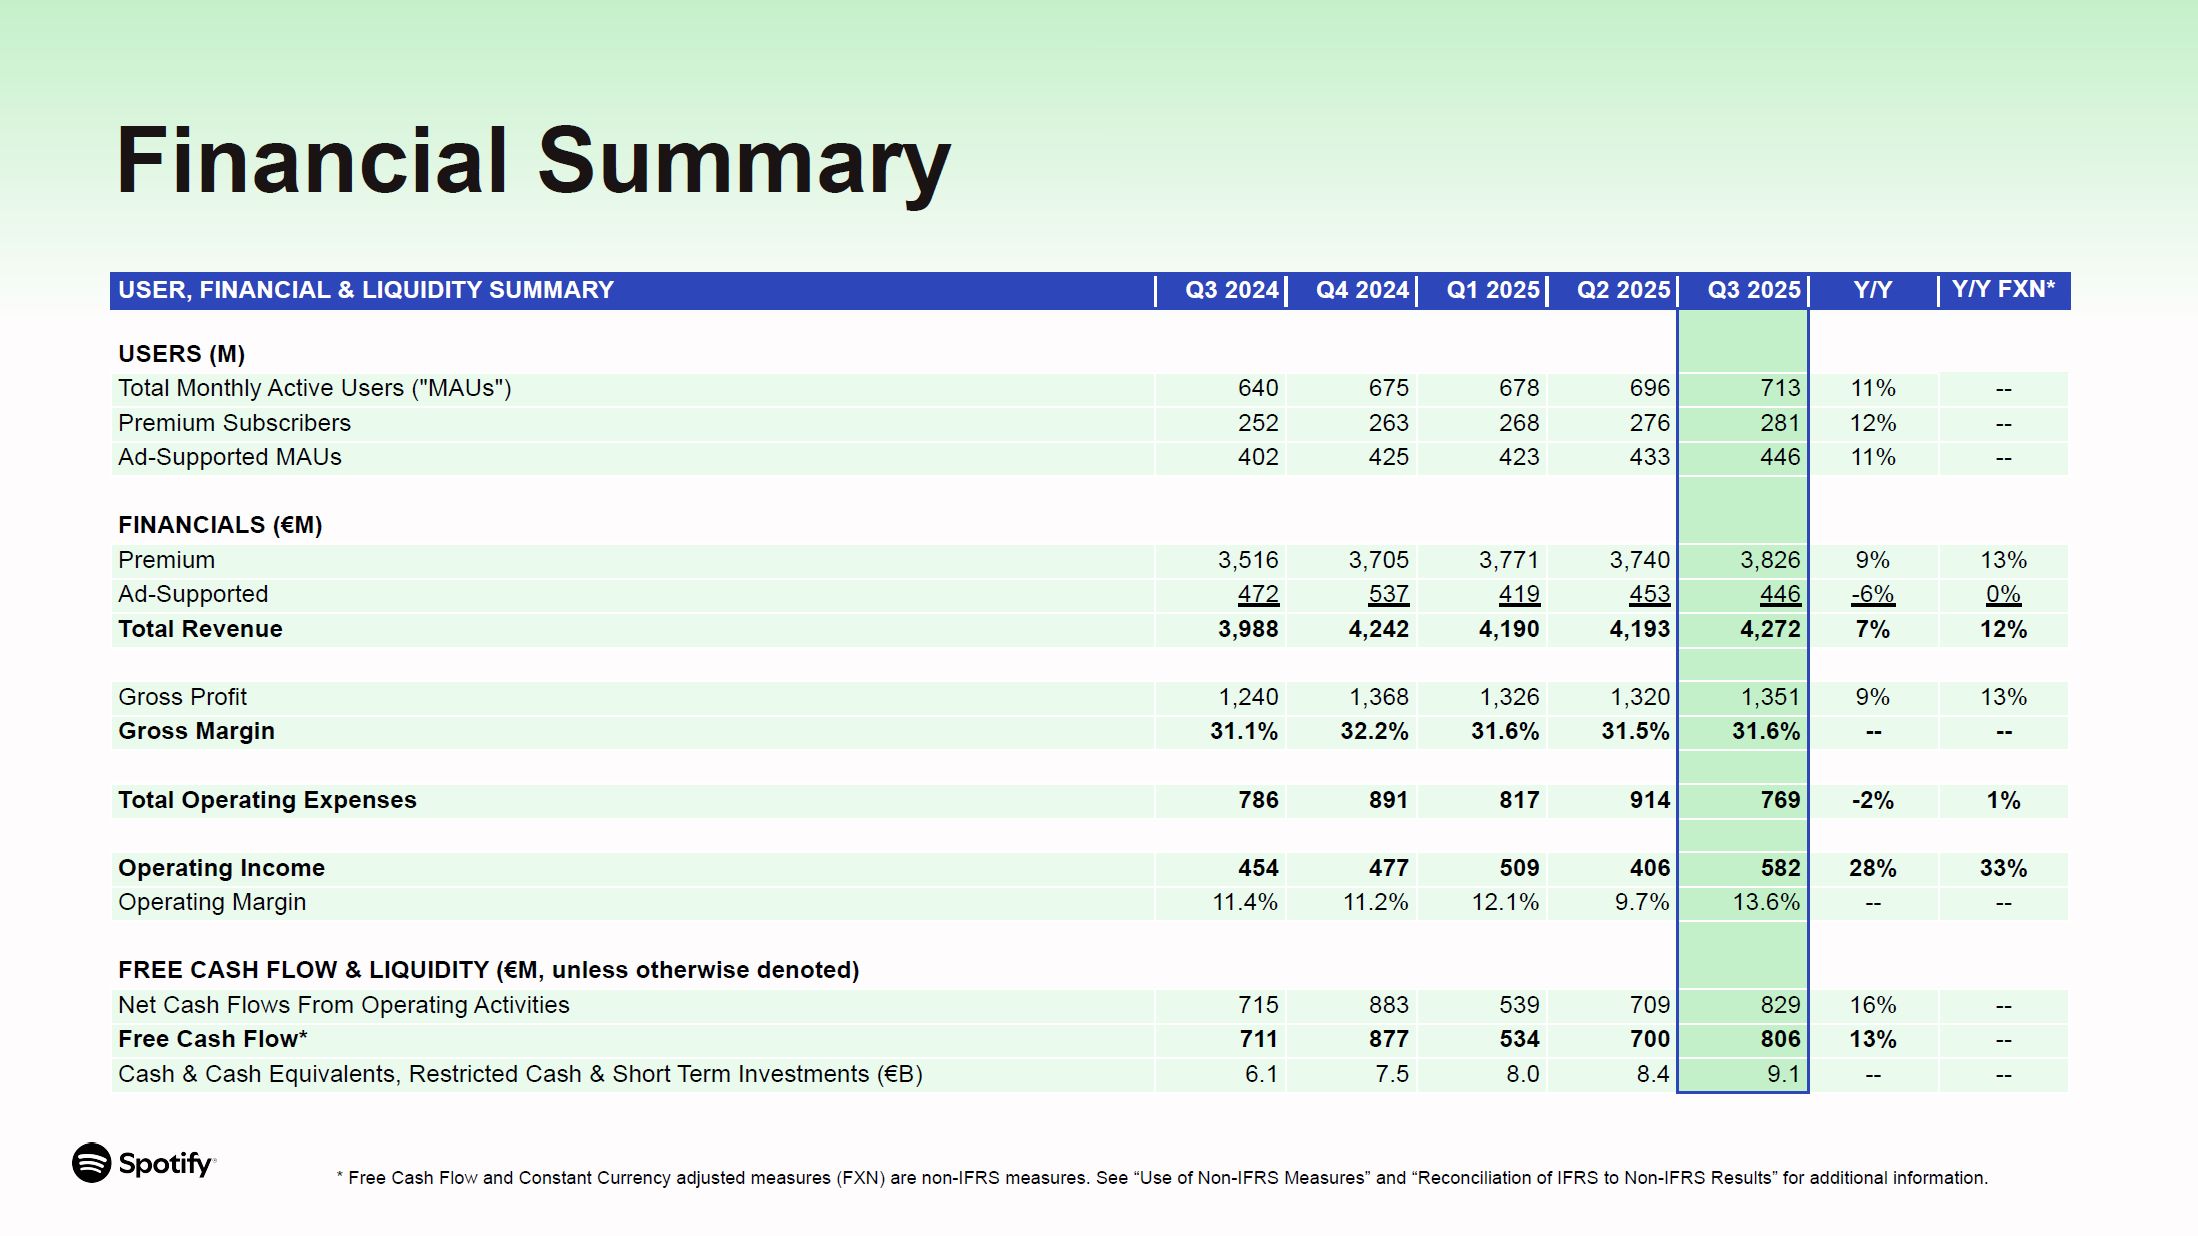Click the Y/Y FXN* column header
This screenshot has height=1236, width=2198.
[2003, 290]
